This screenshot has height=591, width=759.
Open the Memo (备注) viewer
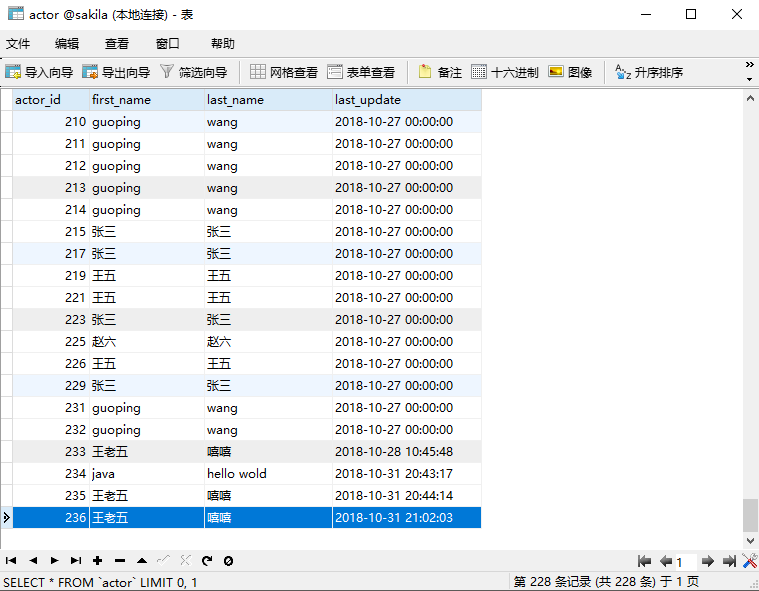440,72
